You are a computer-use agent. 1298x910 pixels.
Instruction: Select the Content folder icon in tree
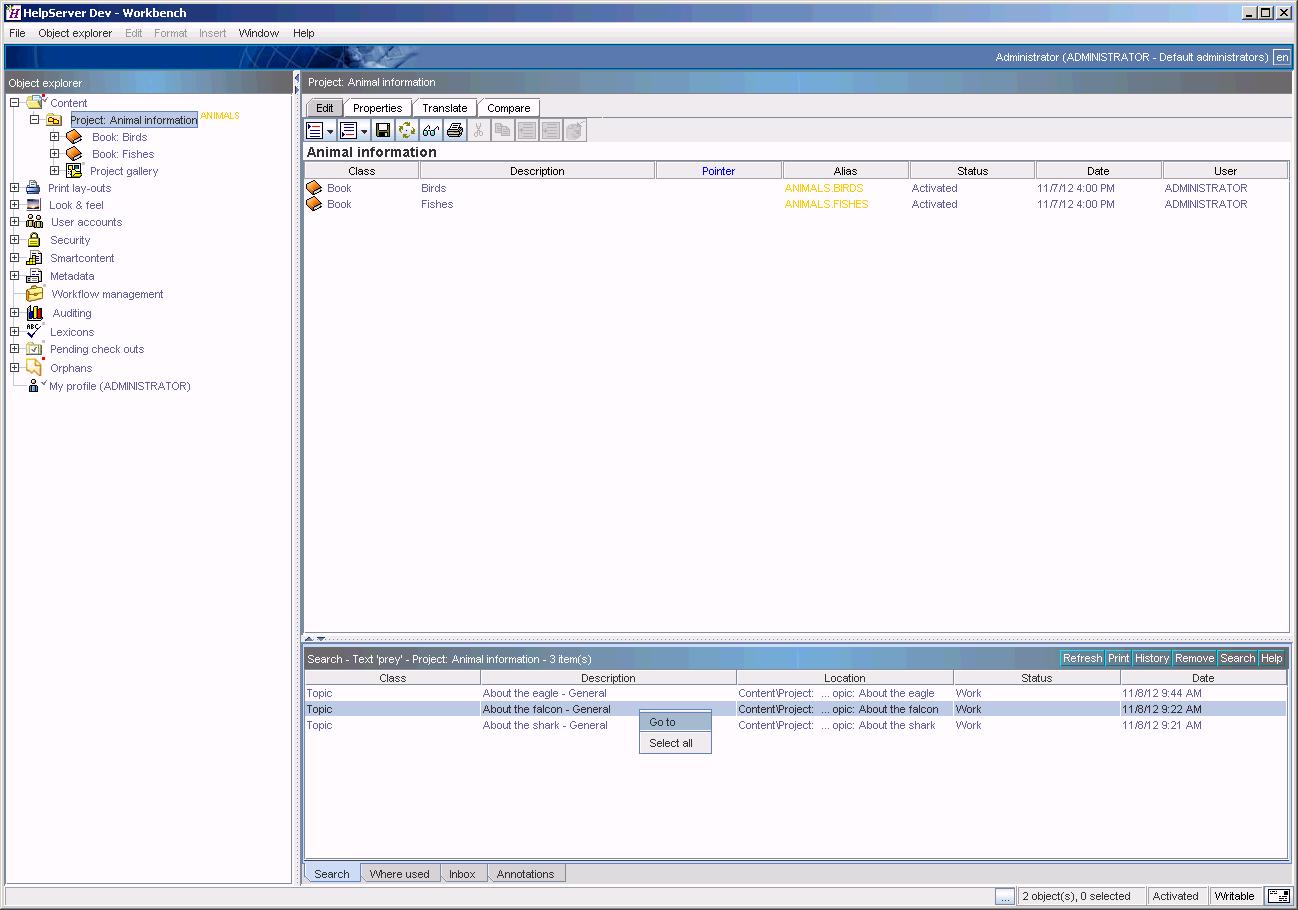36,102
